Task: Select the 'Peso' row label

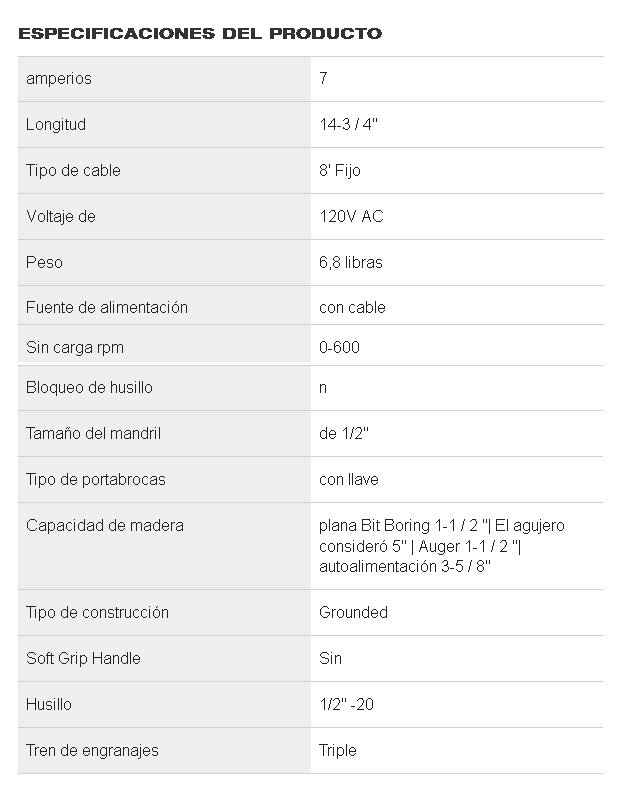Action: pyautogui.click(x=44, y=263)
